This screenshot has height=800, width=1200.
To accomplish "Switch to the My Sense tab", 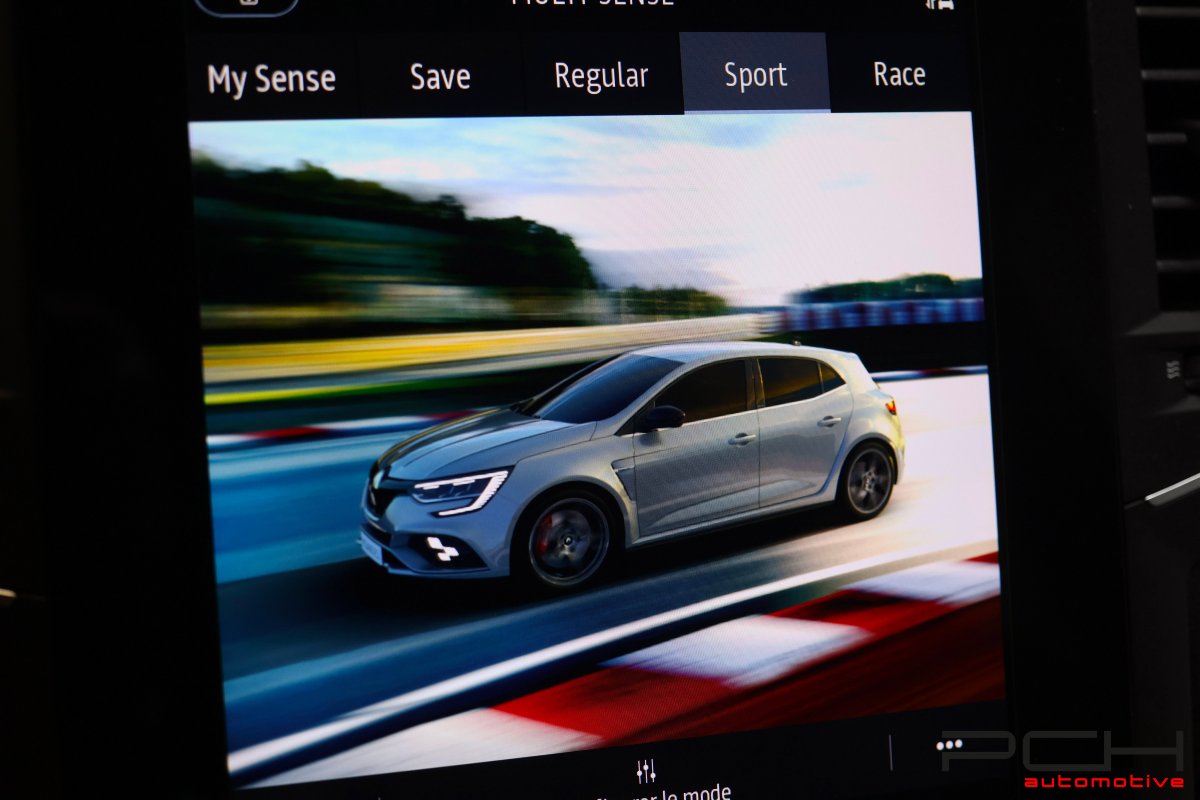I will [271, 79].
